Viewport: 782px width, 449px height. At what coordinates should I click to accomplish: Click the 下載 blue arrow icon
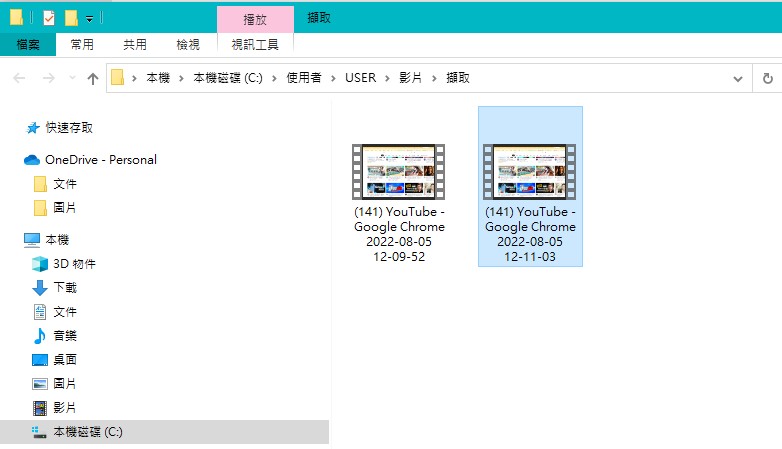[x=40, y=288]
